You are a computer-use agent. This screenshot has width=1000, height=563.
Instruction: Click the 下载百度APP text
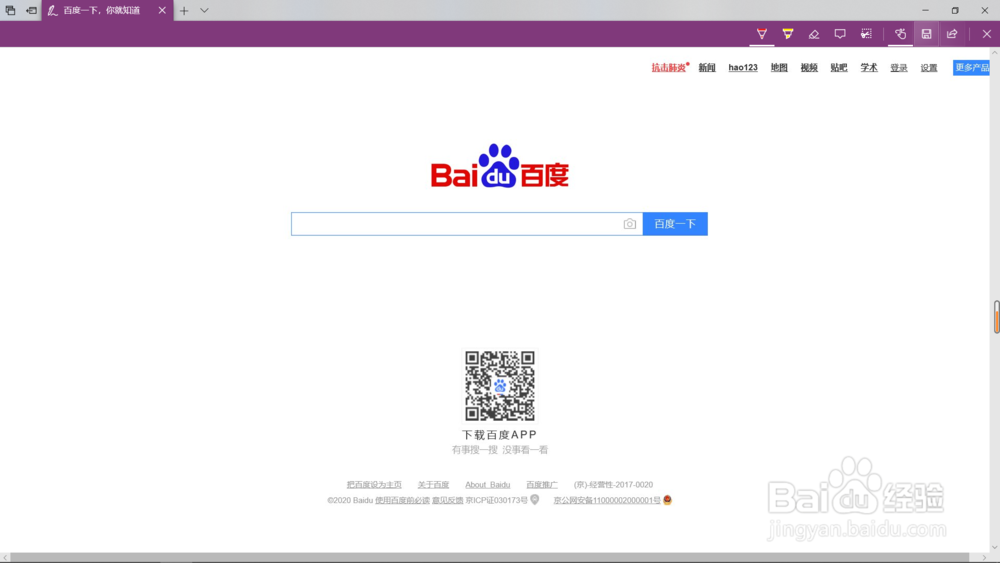(499, 435)
